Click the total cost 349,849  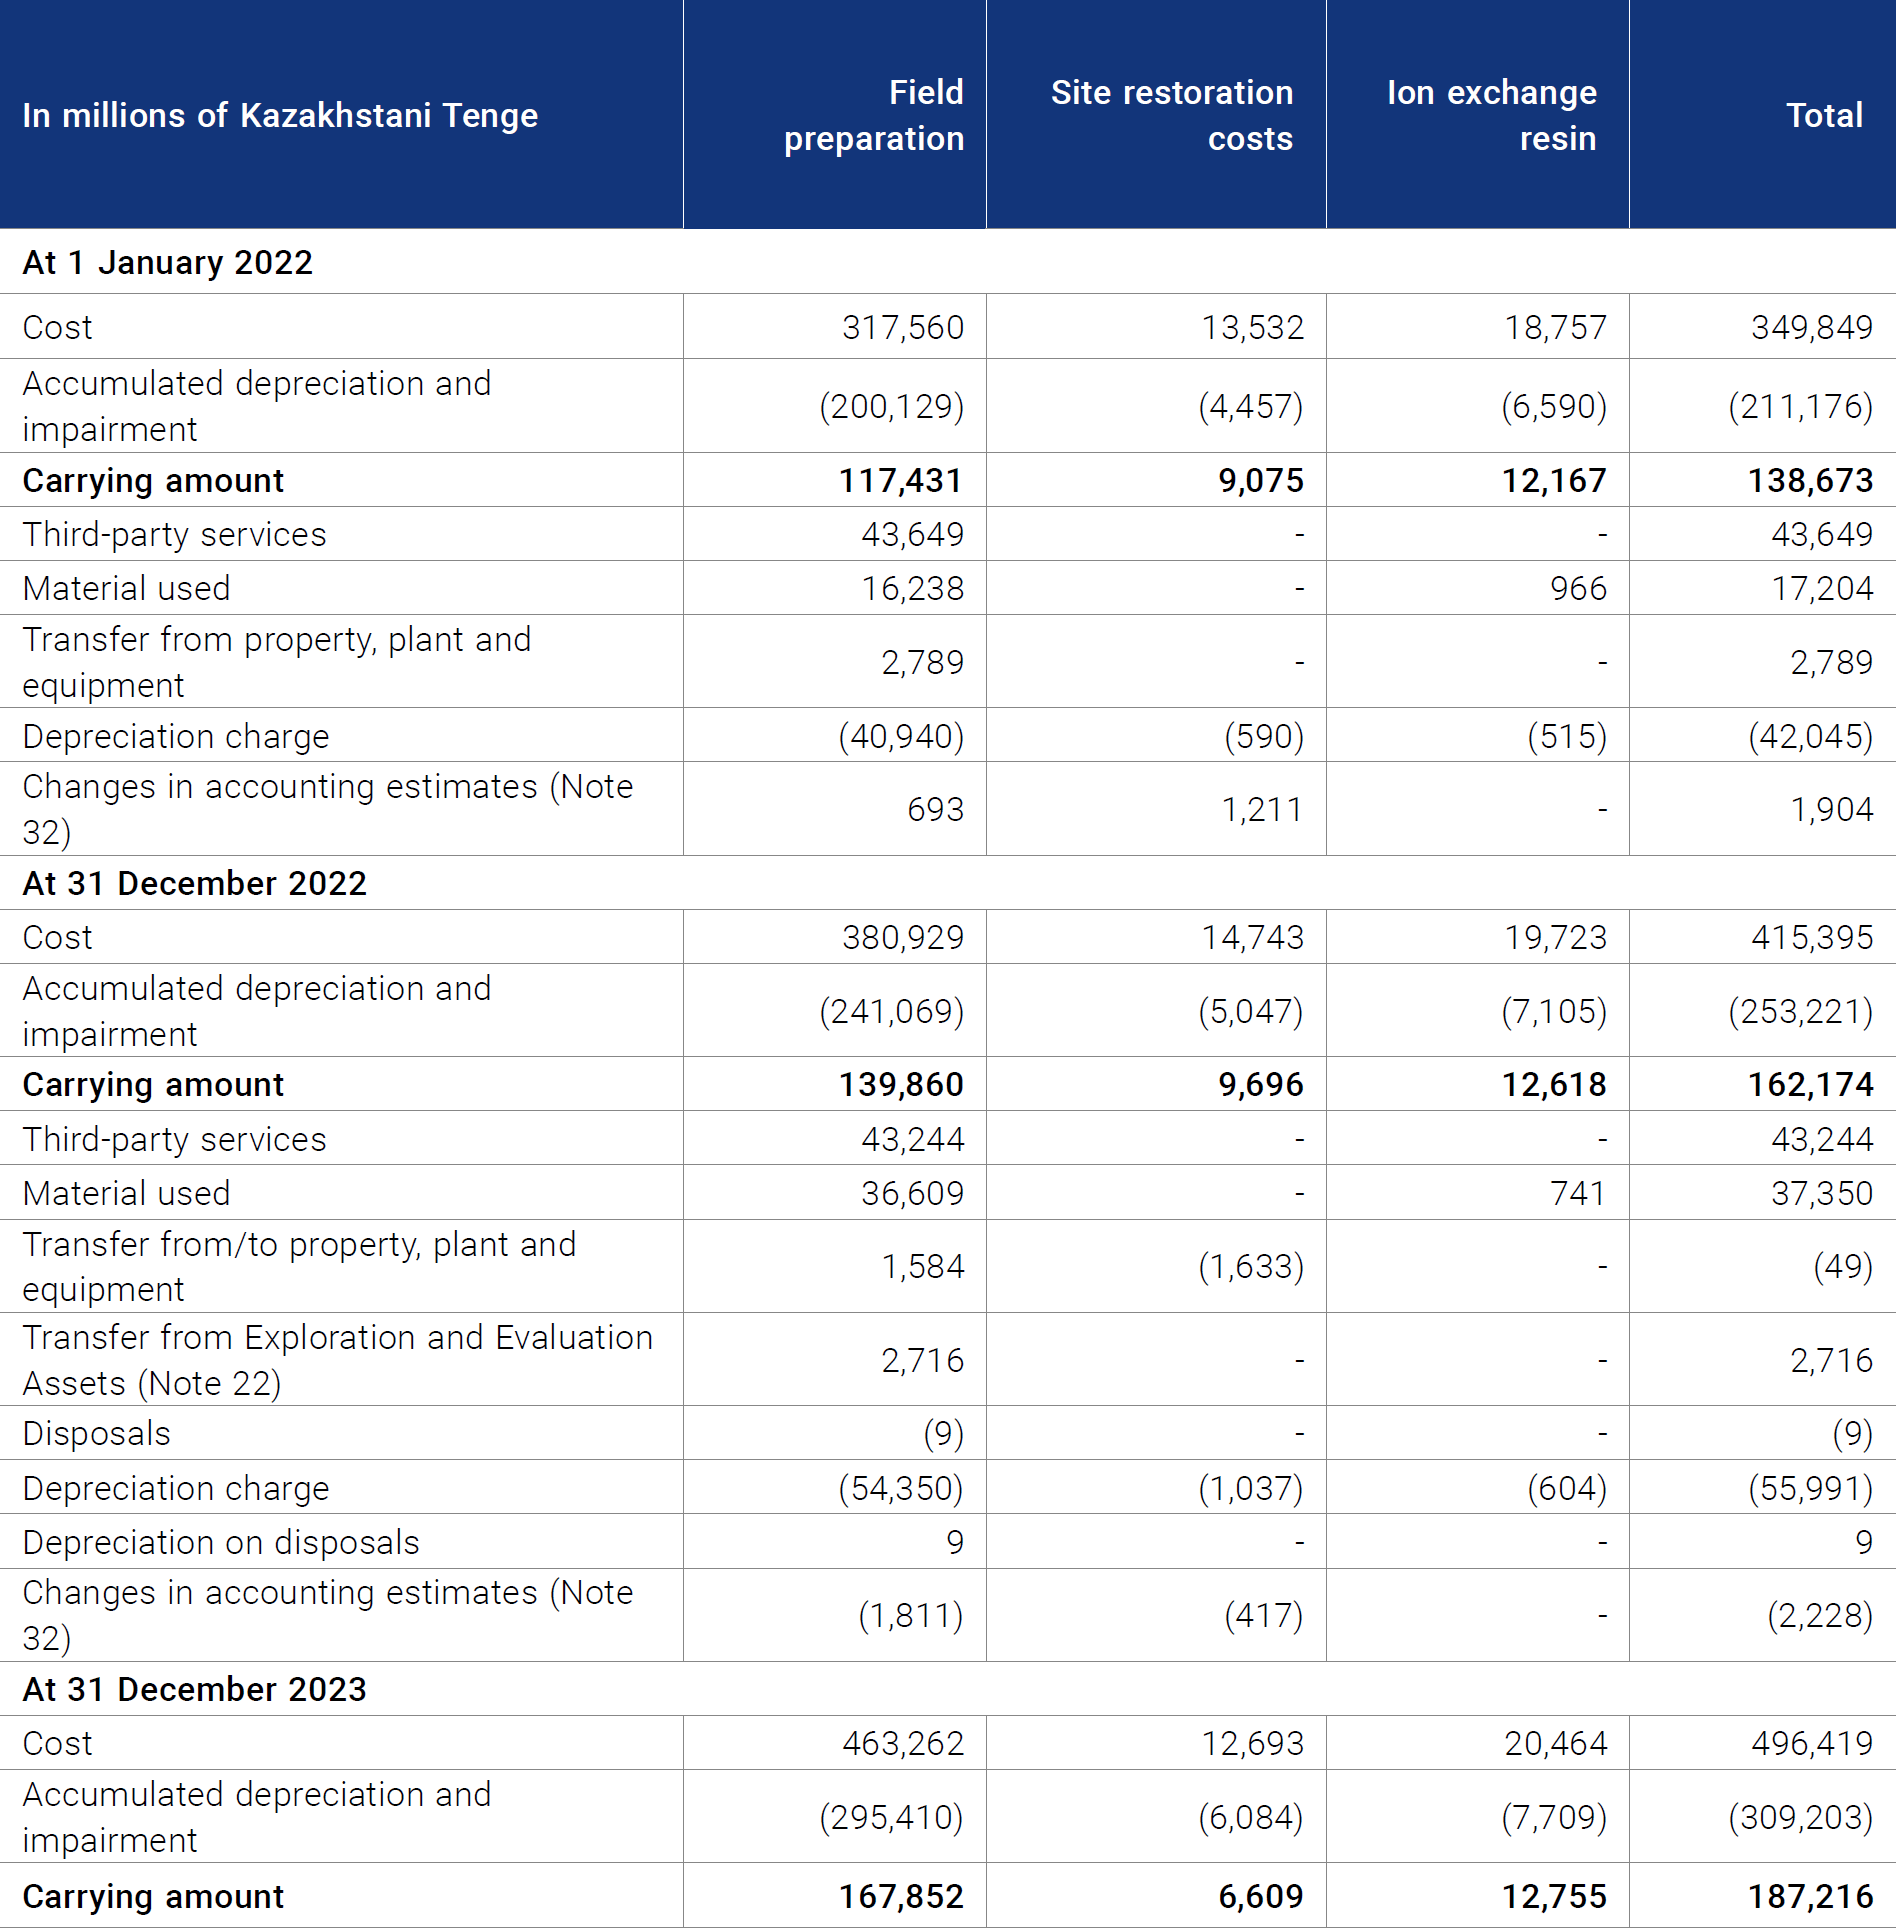1812,327
